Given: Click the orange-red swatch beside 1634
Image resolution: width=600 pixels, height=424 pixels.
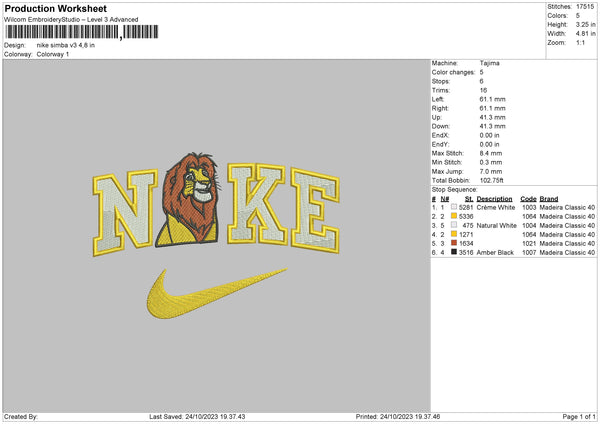Looking at the screenshot, I should [454, 243].
